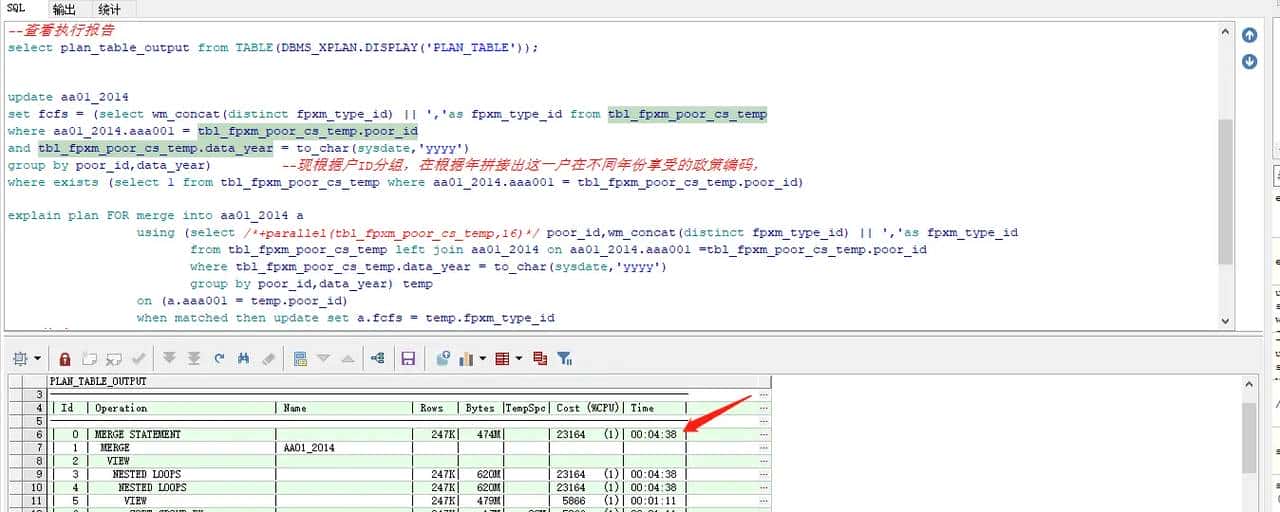The image size is (1280, 512).
Task: Click the grey up triangle previous-record icon
Action: point(347,358)
